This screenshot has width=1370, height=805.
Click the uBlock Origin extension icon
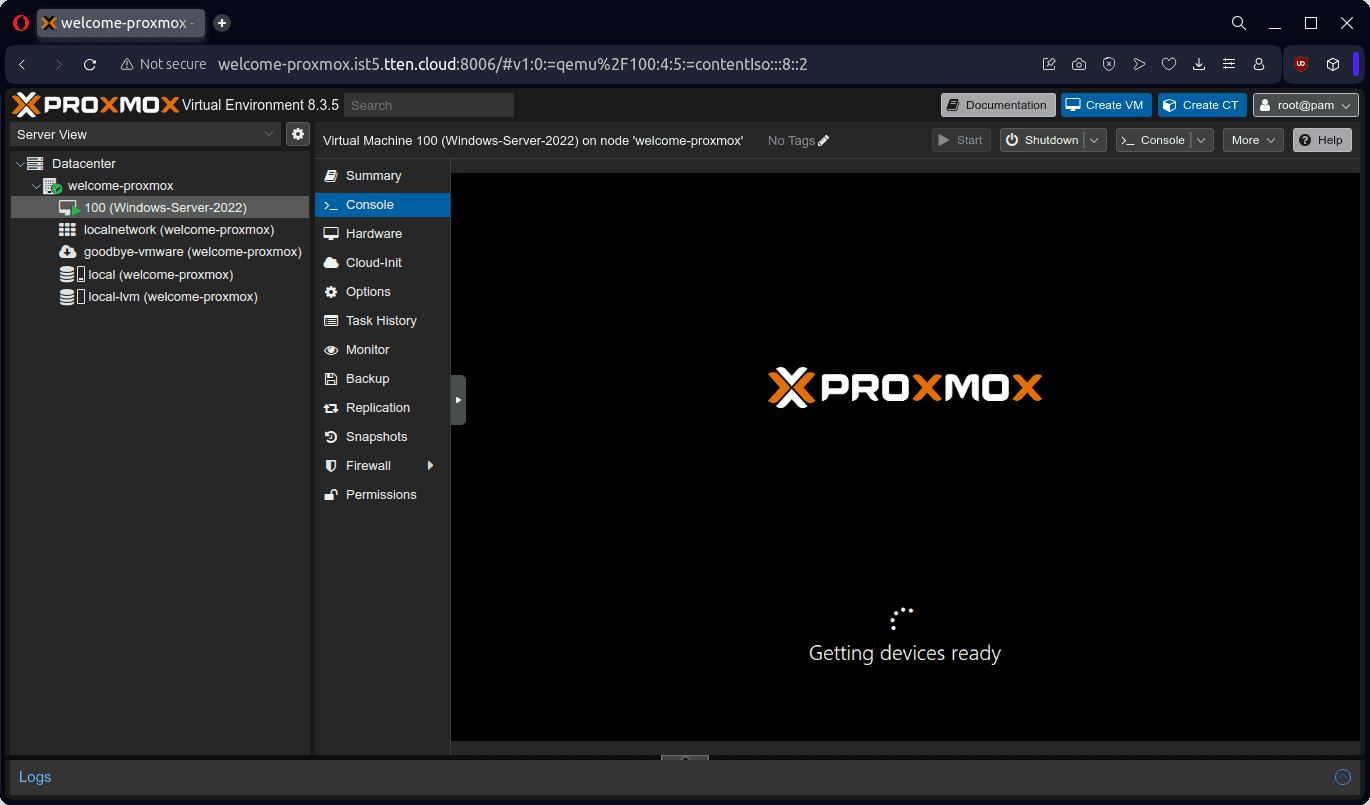pyautogui.click(x=1301, y=64)
